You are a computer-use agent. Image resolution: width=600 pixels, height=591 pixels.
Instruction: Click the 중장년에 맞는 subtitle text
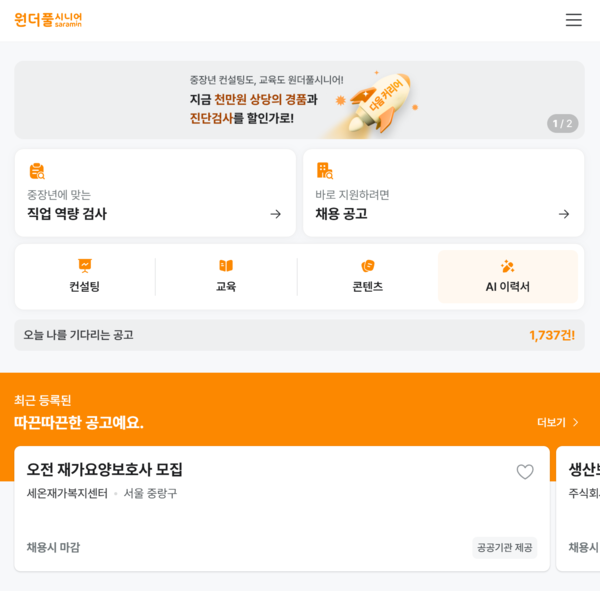(59, 195)
